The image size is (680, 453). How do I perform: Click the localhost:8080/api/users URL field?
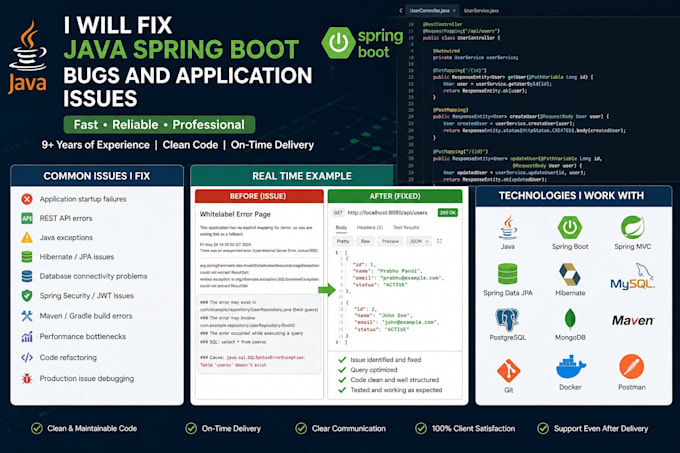coord(387,213)
